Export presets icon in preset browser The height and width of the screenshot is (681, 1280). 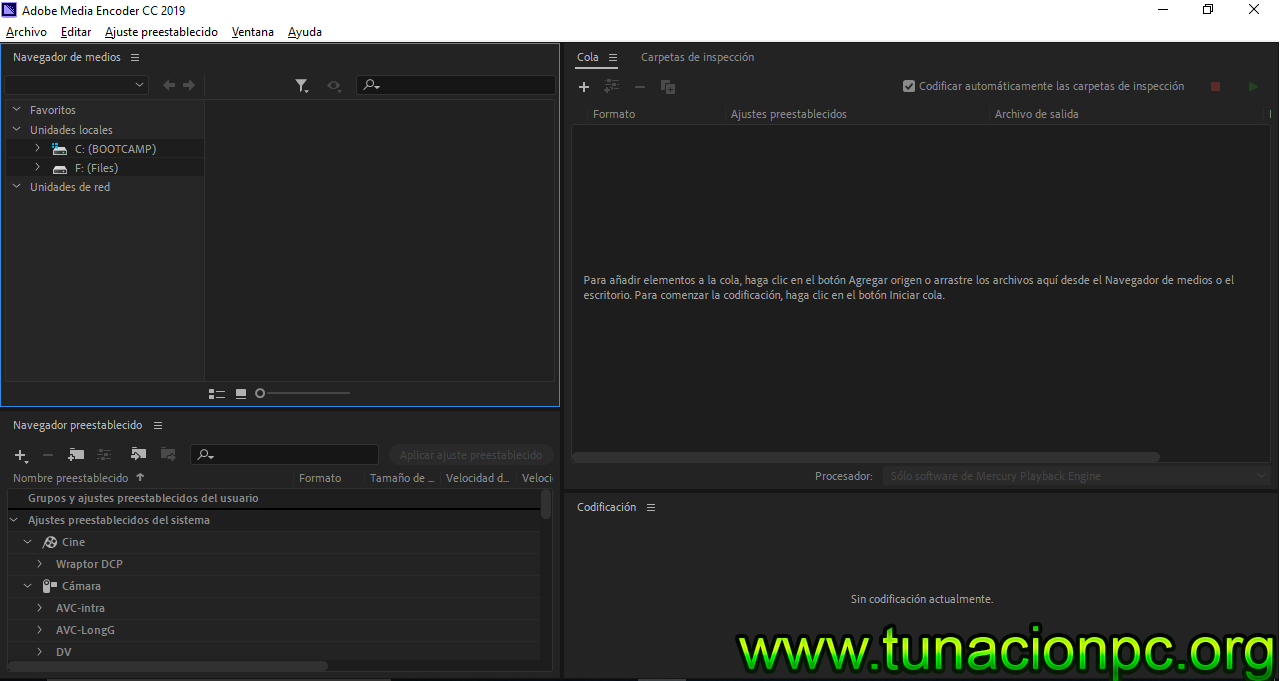coord(168,455)
